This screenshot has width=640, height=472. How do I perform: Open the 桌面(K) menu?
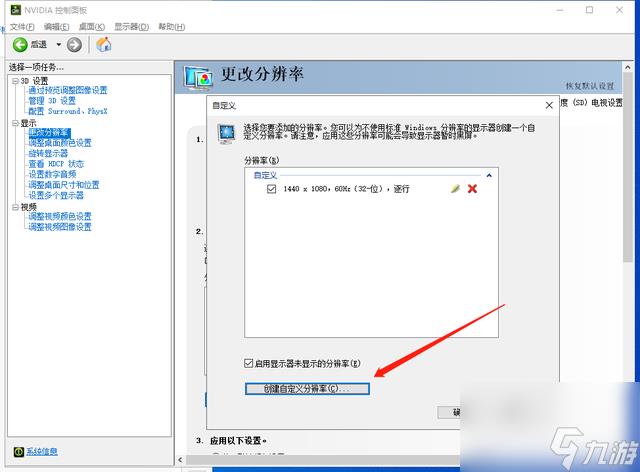(x=91, y=27)
